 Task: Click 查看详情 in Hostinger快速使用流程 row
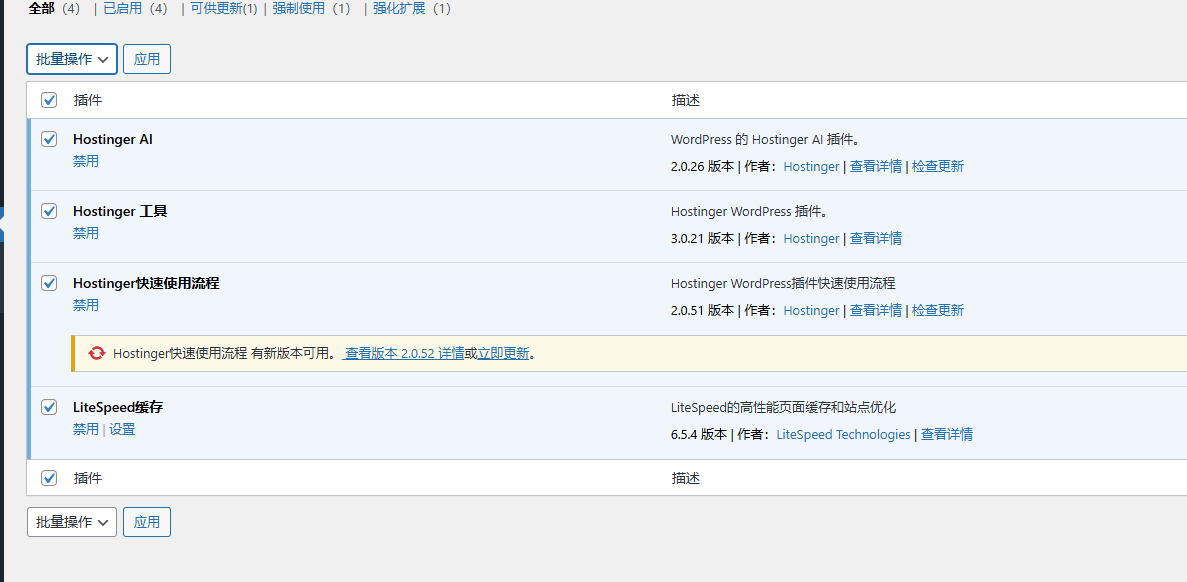[876, 310]
